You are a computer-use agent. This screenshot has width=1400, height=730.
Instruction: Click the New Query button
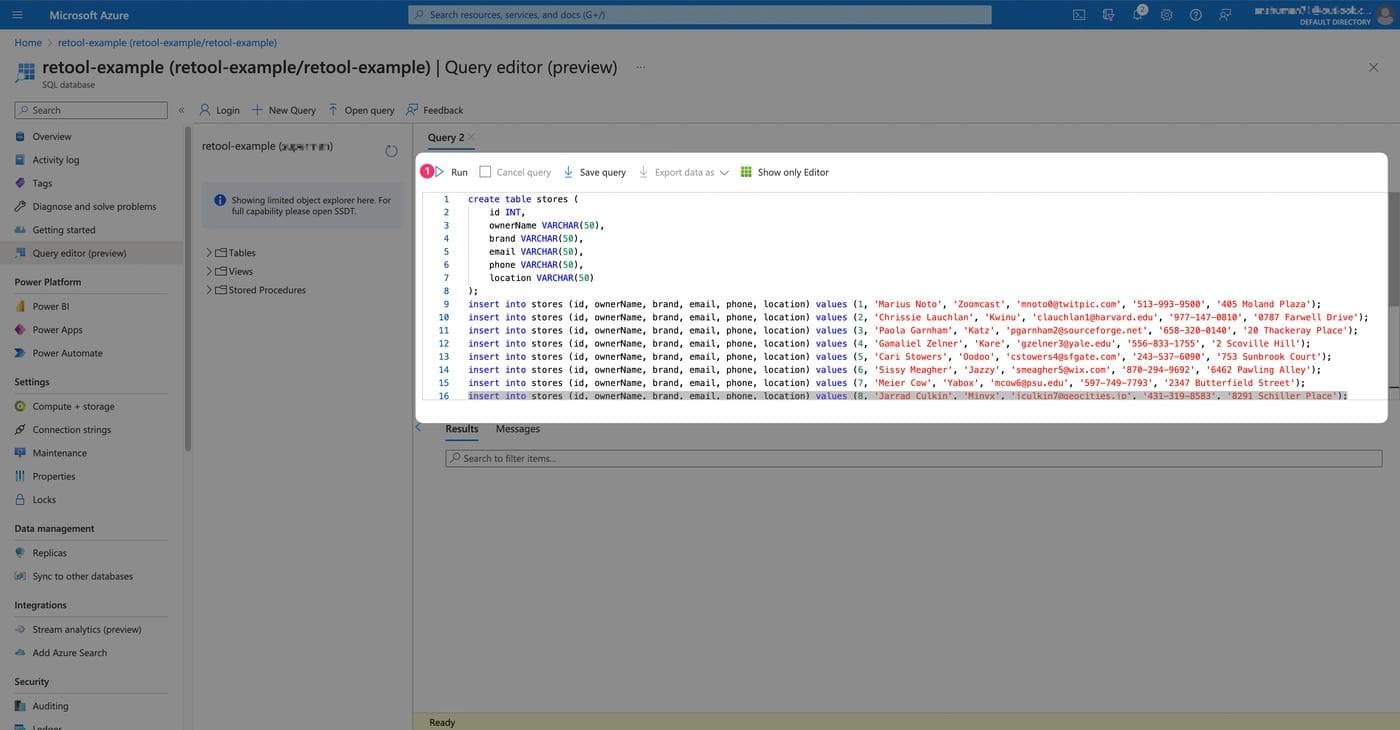pos(283,110)
